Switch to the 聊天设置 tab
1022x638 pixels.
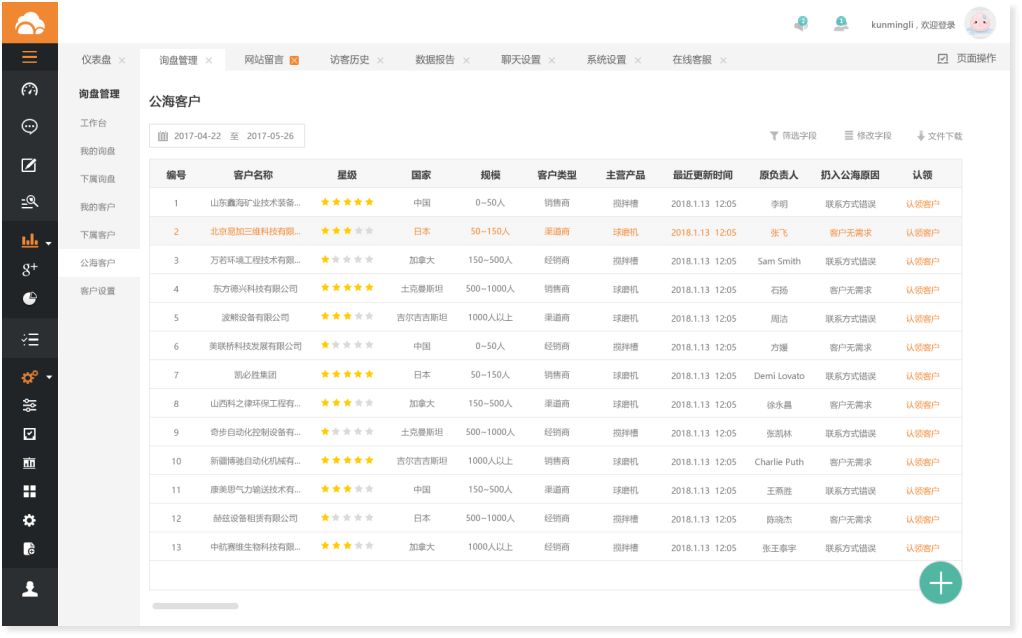click(521, 60)
